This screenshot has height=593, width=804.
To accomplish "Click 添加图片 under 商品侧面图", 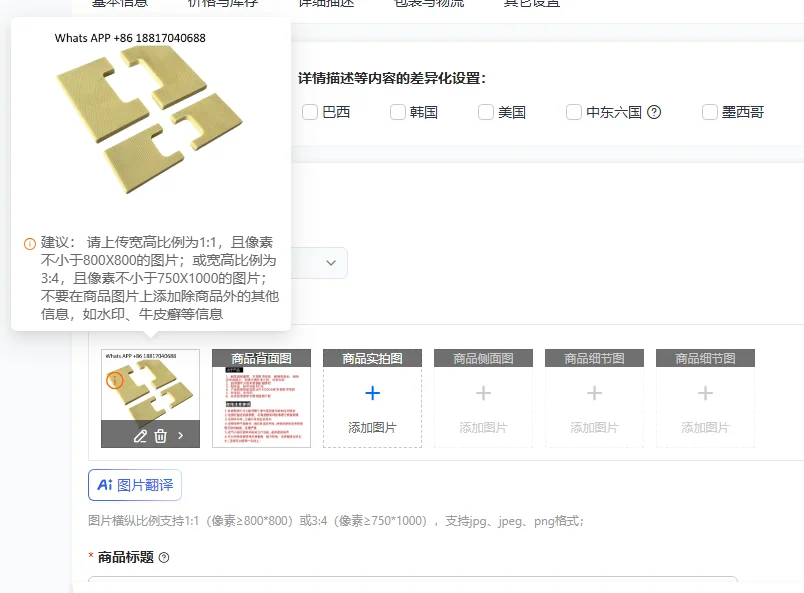I will (x=484, y=427).
